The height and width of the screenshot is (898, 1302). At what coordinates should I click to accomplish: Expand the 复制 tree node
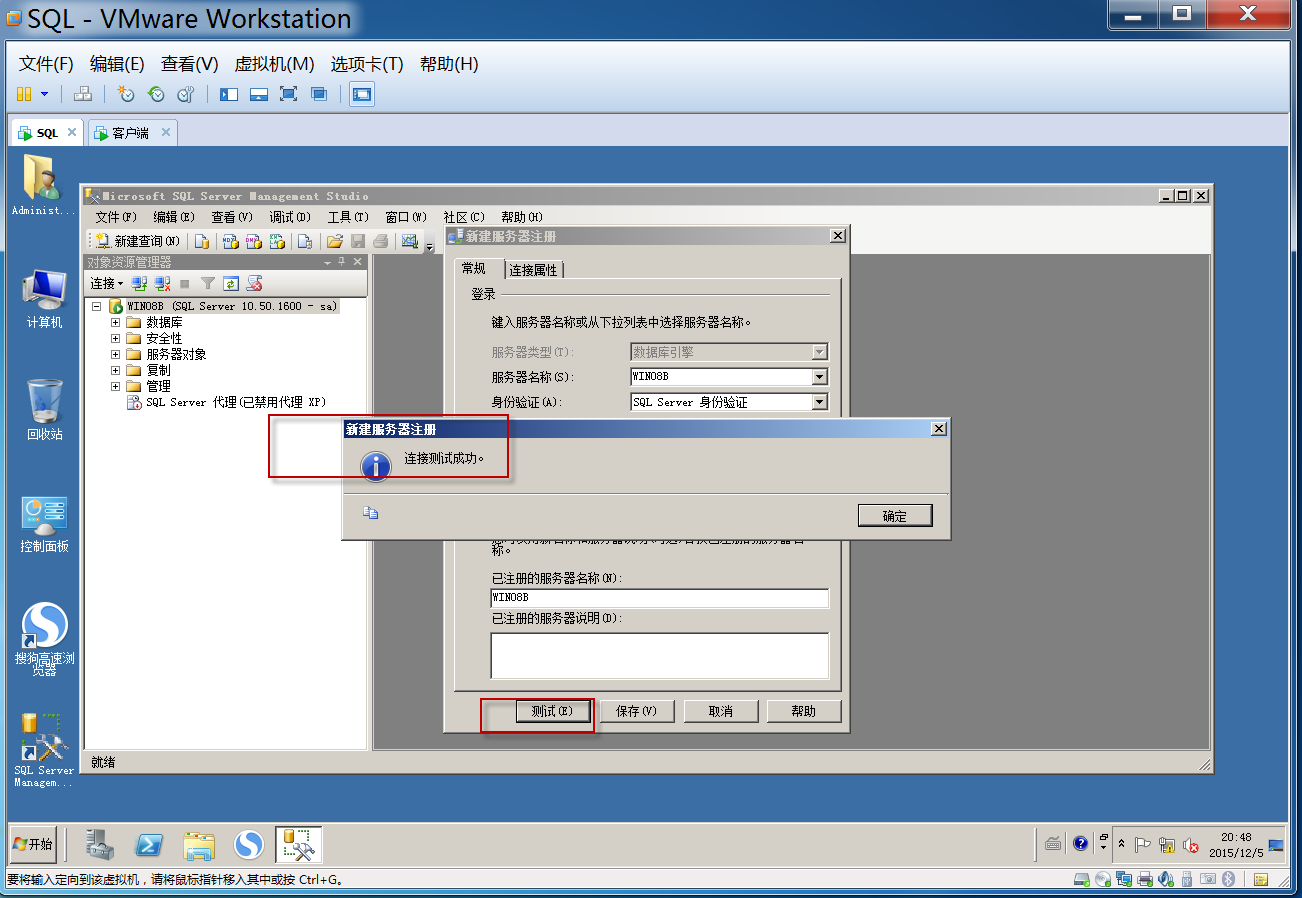[x=115, y=371]
